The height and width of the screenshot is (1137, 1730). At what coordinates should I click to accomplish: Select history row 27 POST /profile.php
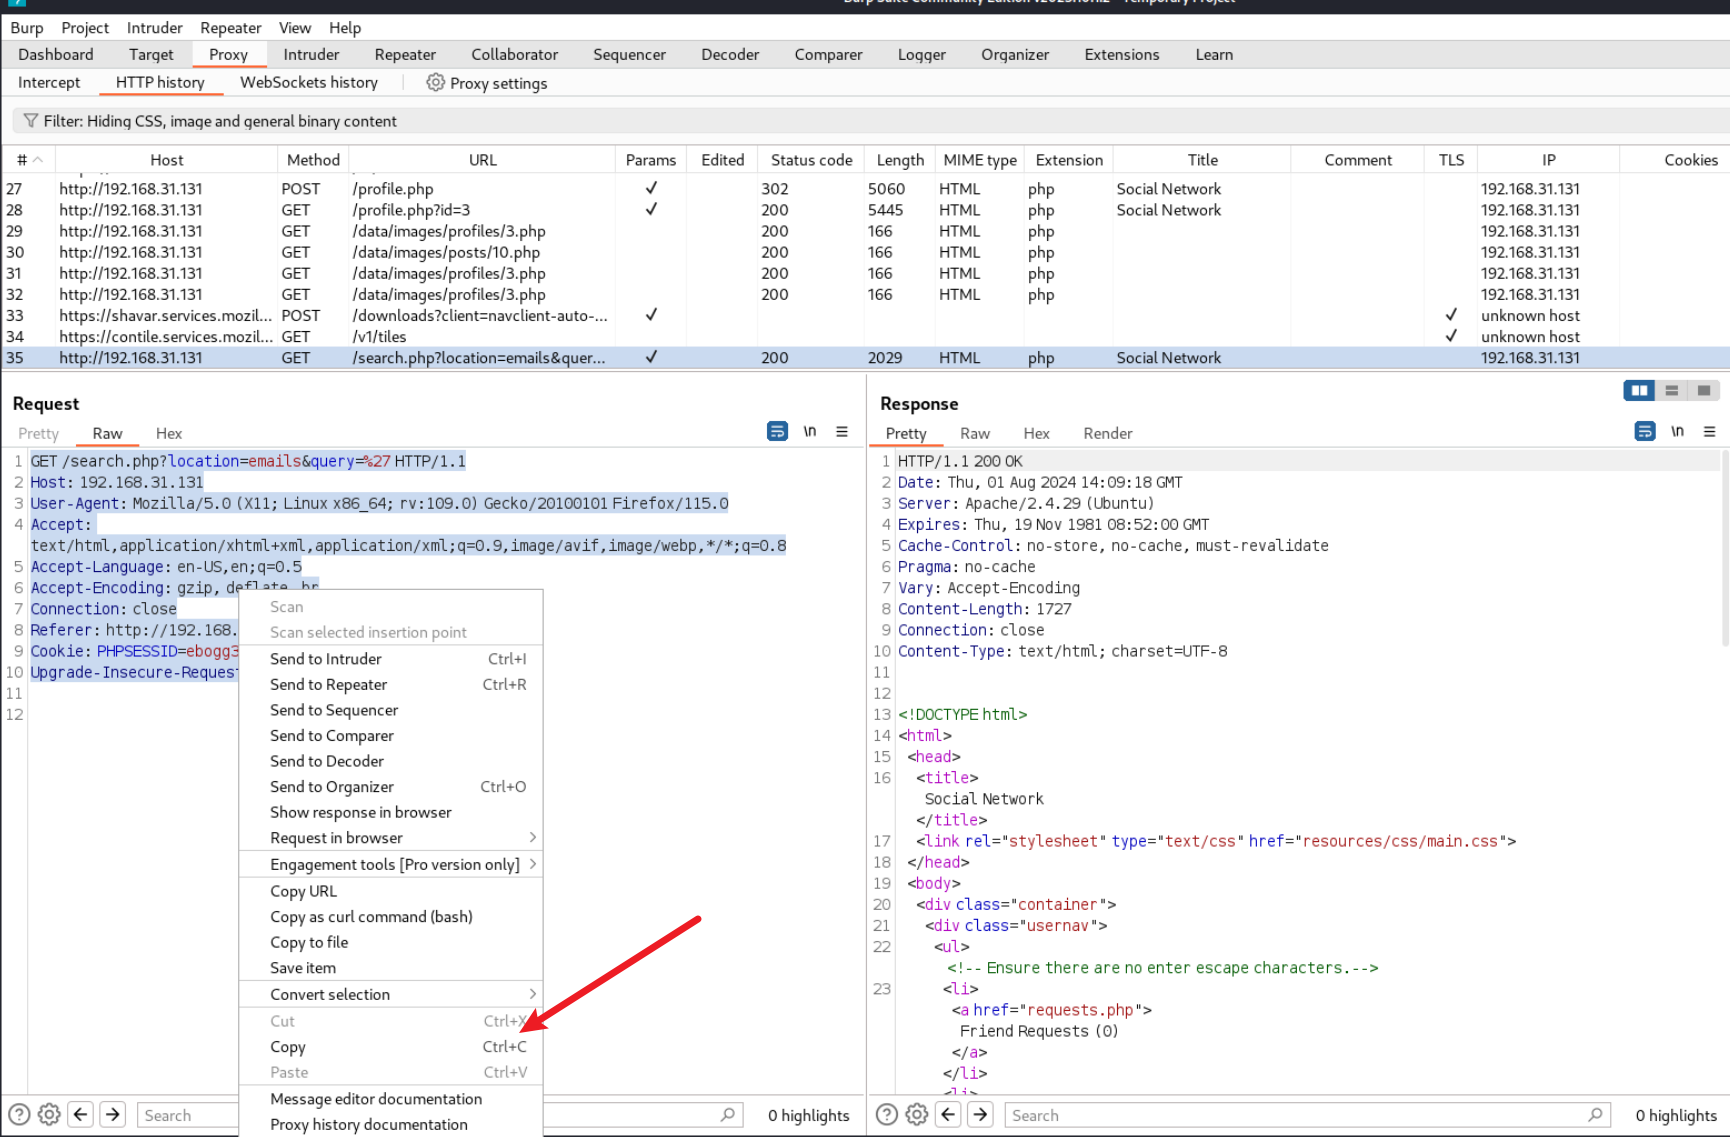865,188
